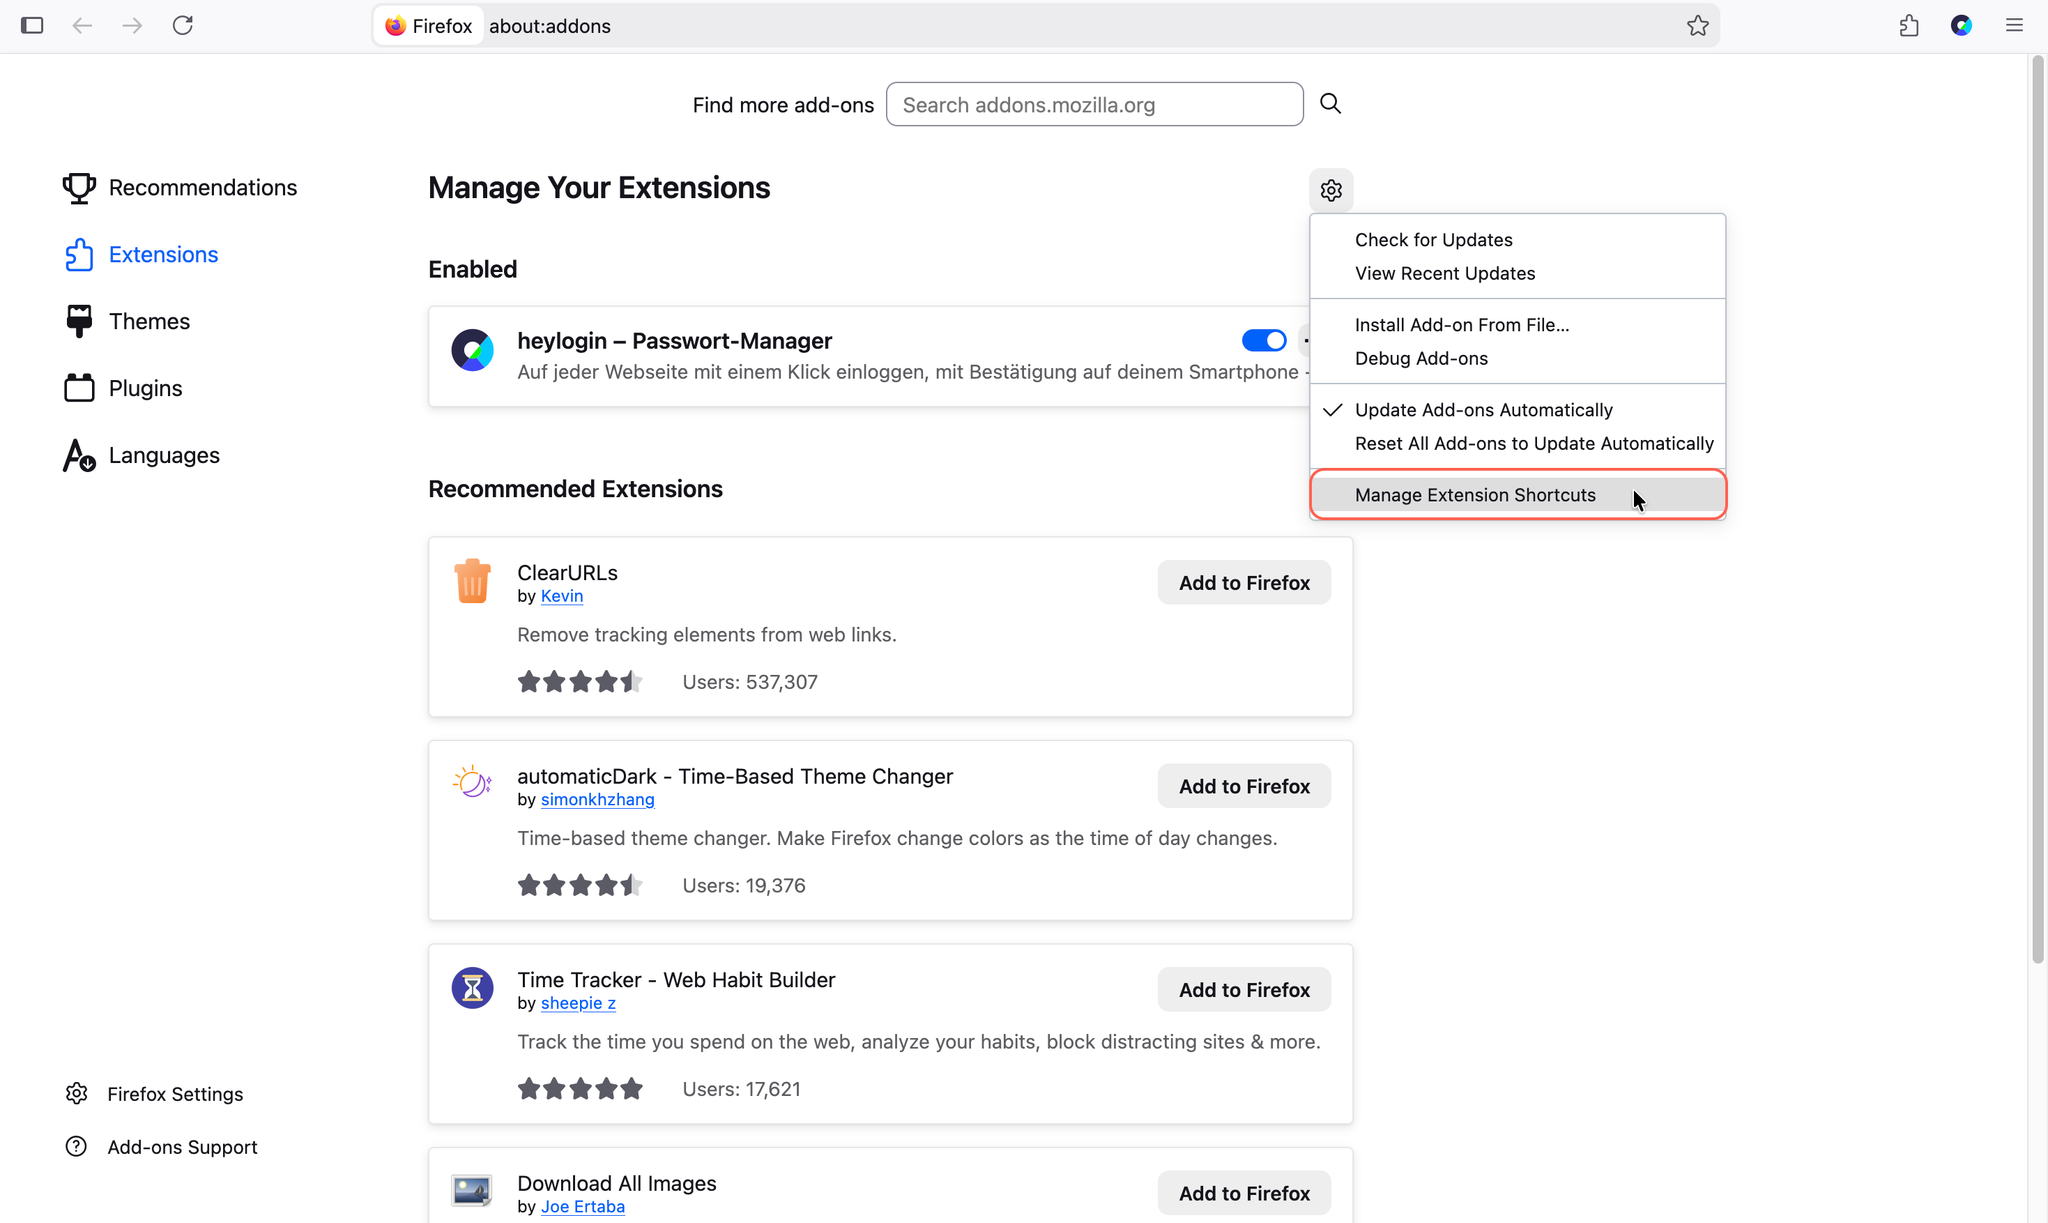This screenshot has width=2048, height=1223.
Task: Add ClearURLs to Firefox
Action: (x=1244, y=583)
